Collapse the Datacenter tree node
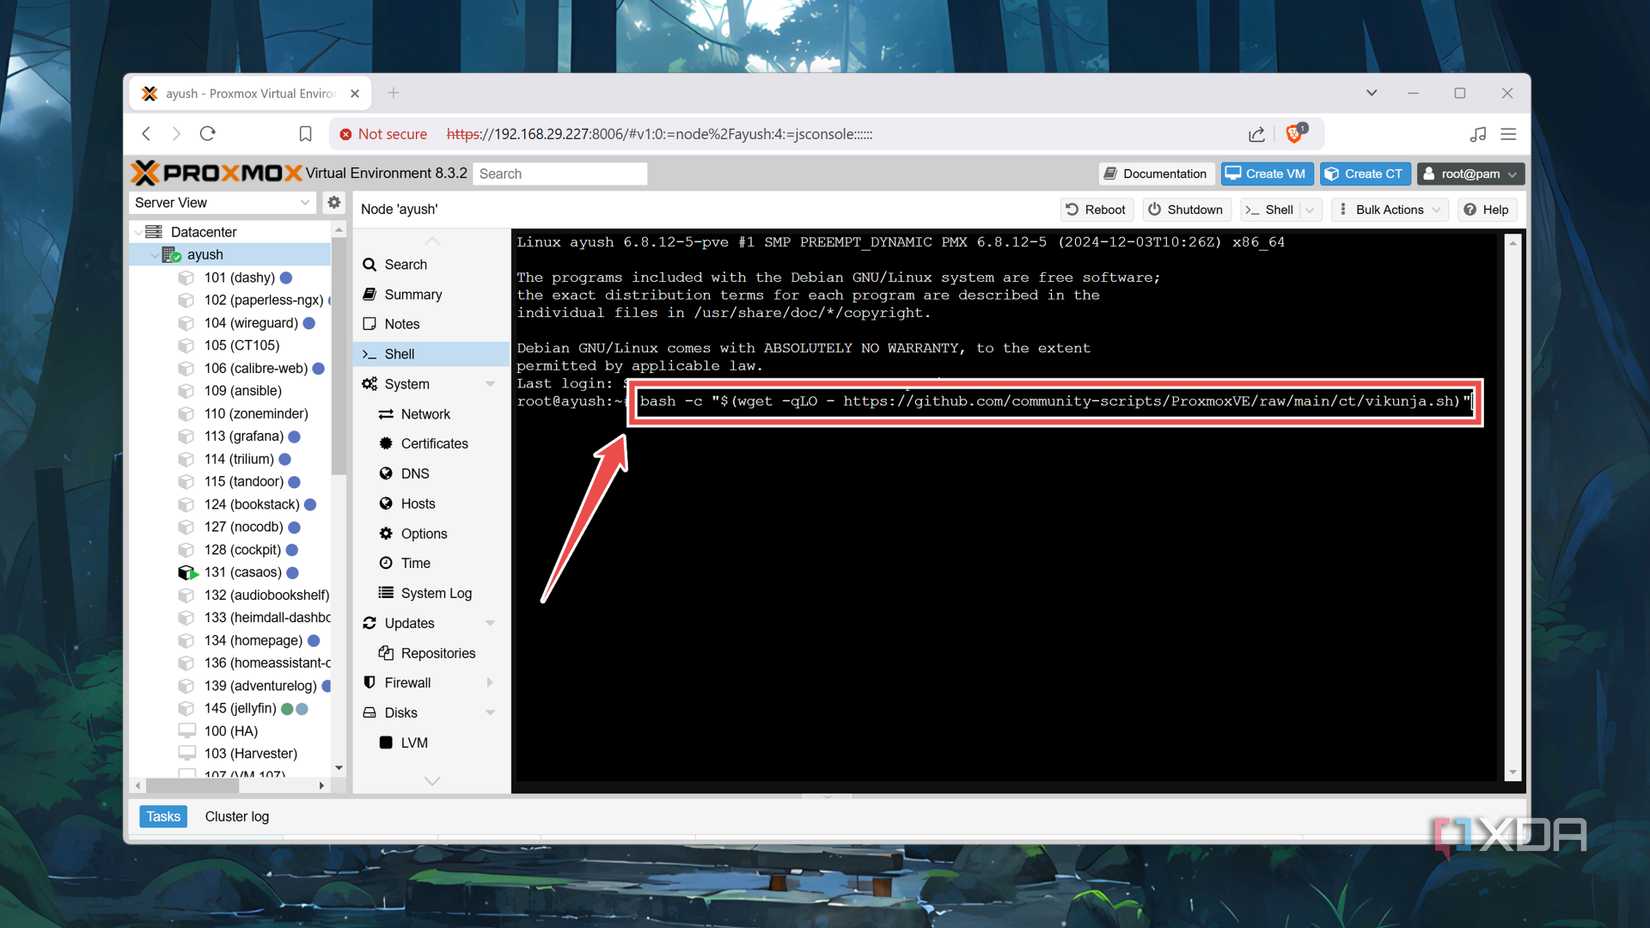1650x928 pixels. tap(140, 231)
